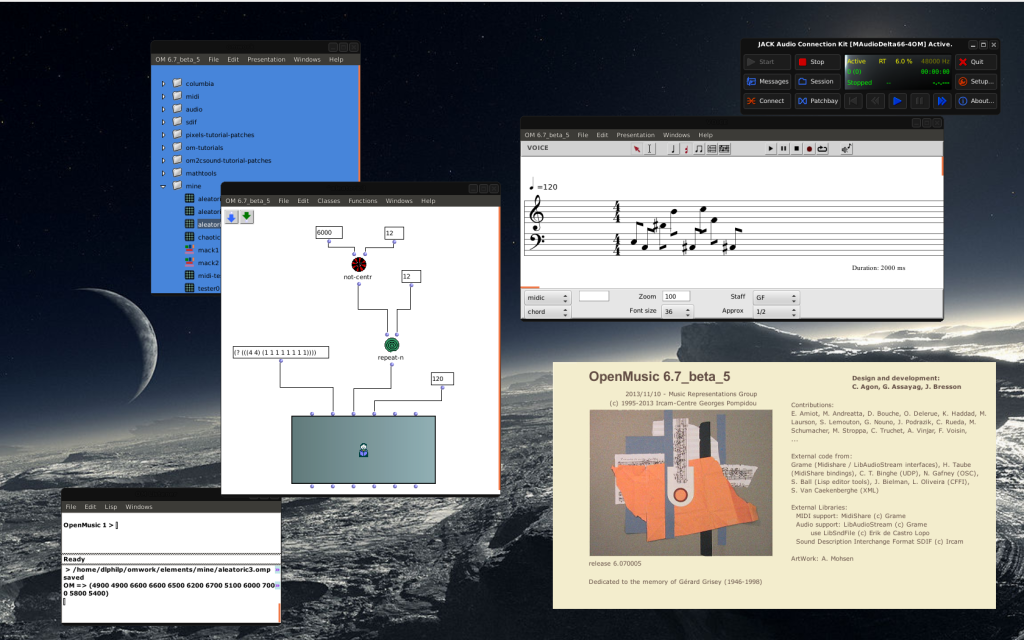
Task: Click the mack1 maquette icon in workspace
Action: [189, 249]
